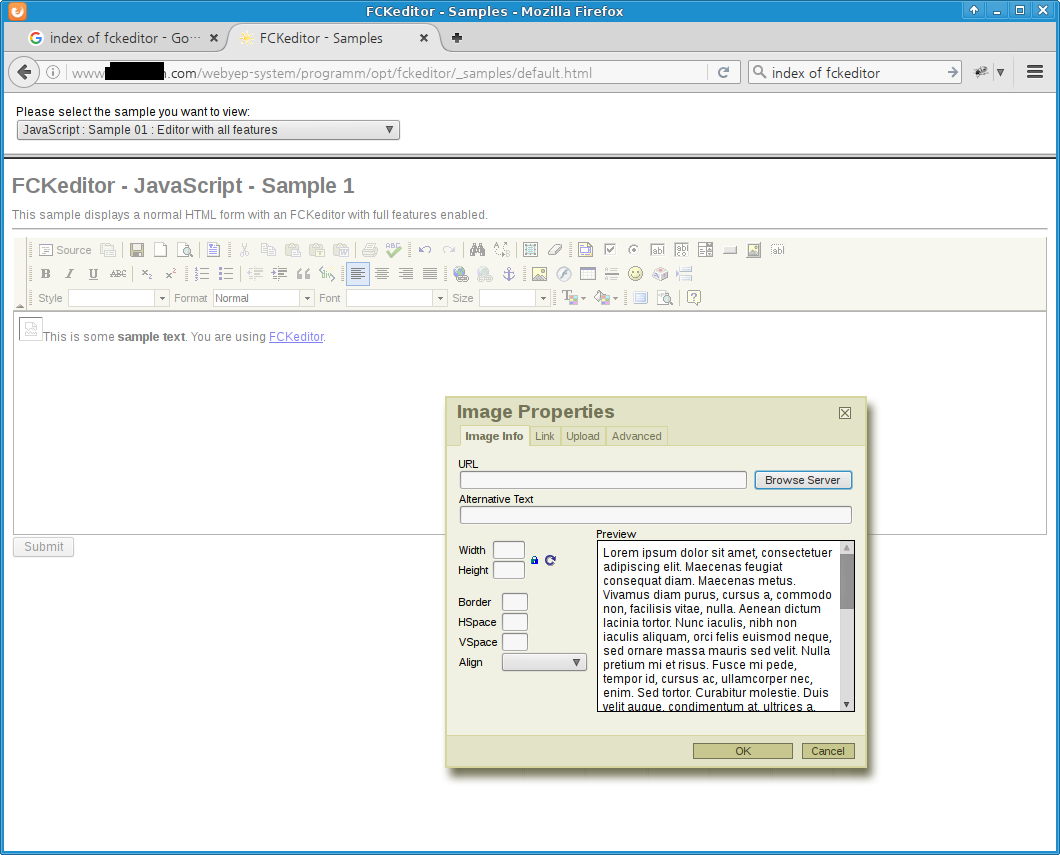The height and width of the screenshot is (855, 1060).
Task: Open the Format dropdown showing Normal
Action: point(264,298)
